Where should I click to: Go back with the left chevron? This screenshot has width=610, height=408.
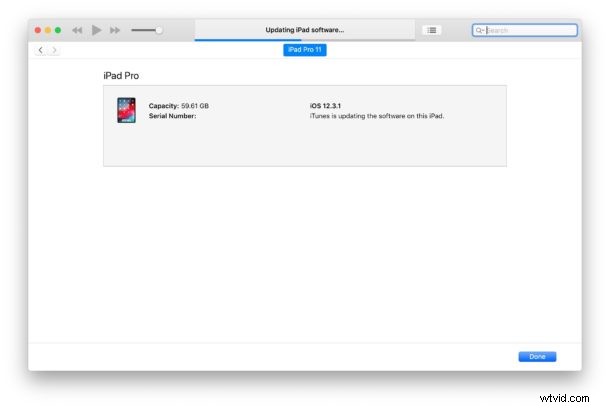(40, 50)
